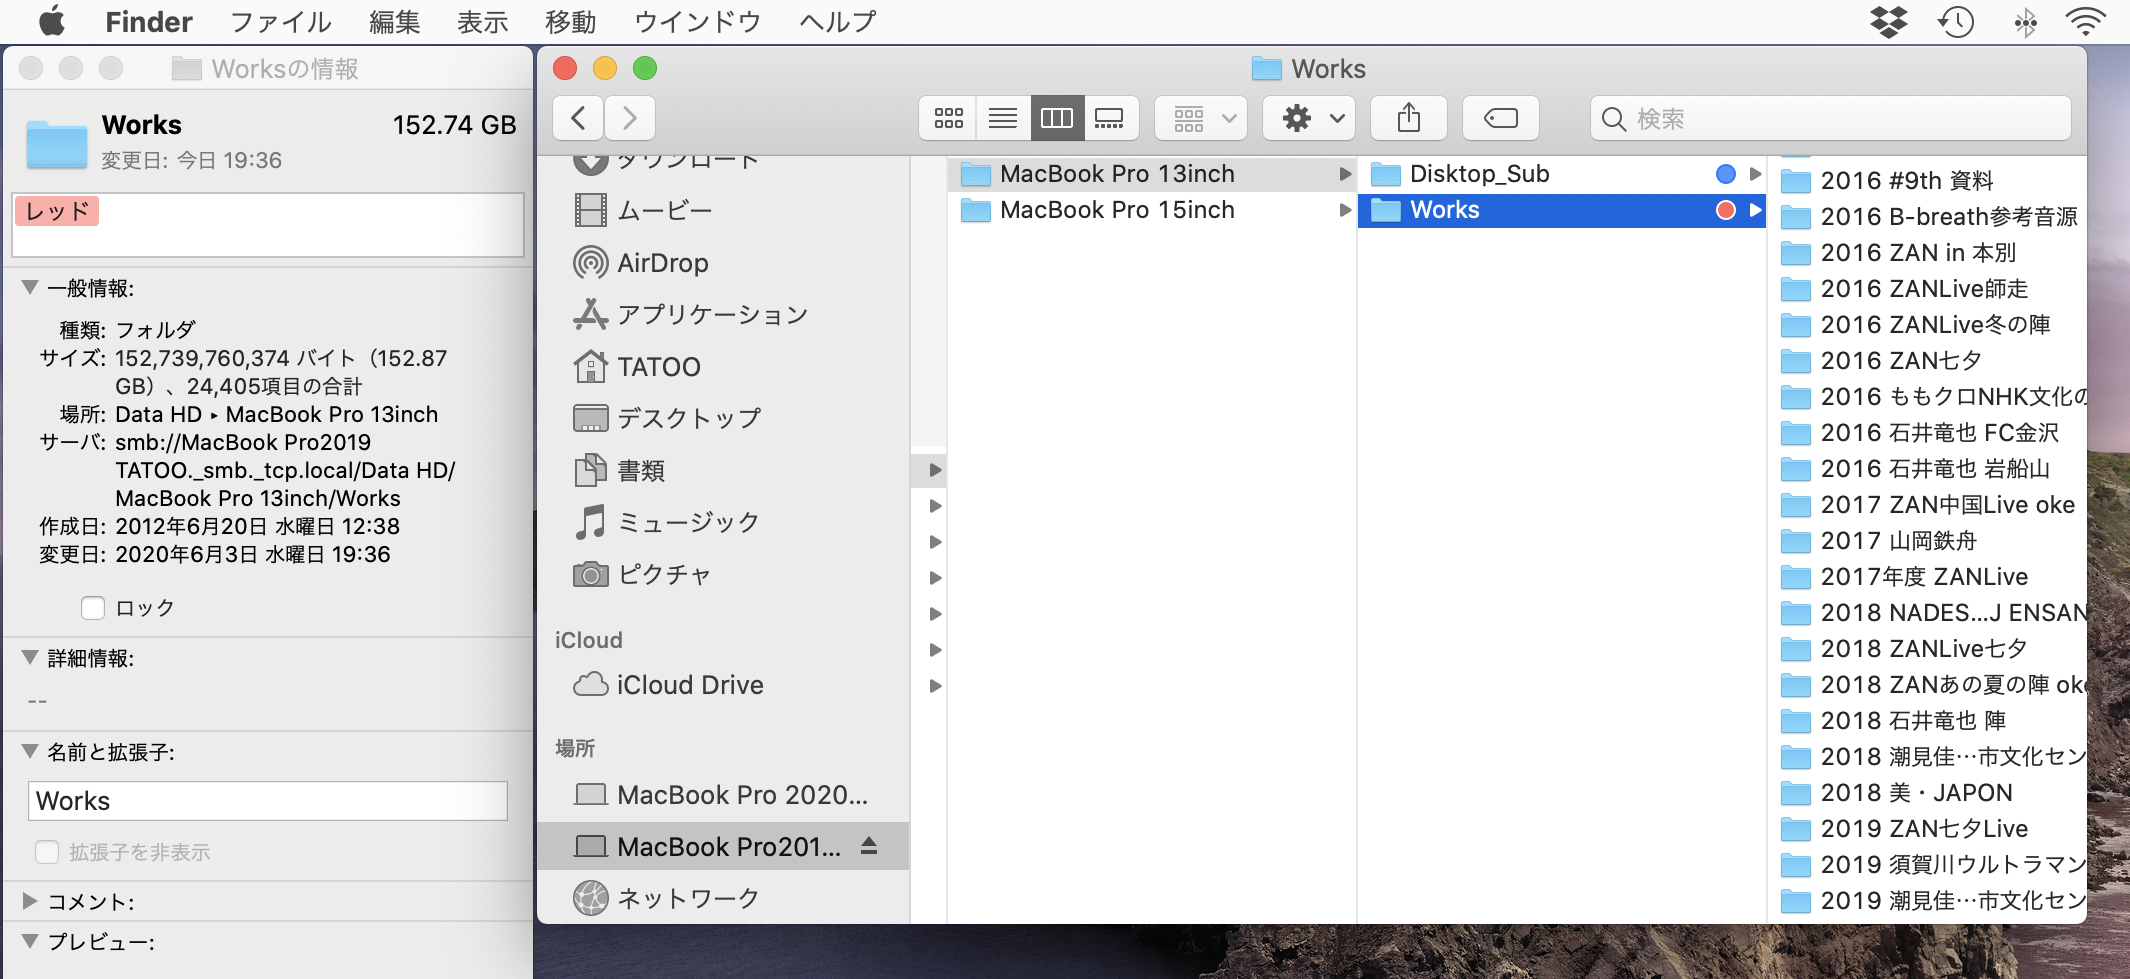The image size is (2130, 979).
Task: Click the Bluetooth menu bar icon
Action: (x=2025, y=21)
